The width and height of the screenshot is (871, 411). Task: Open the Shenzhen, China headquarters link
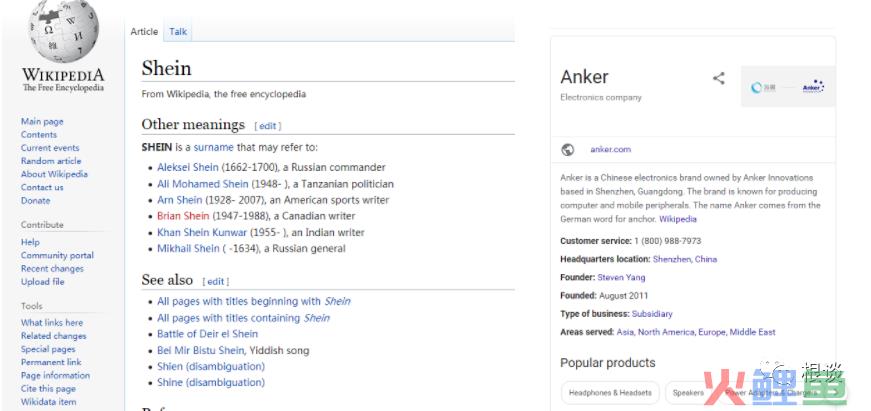pos(685,259)
